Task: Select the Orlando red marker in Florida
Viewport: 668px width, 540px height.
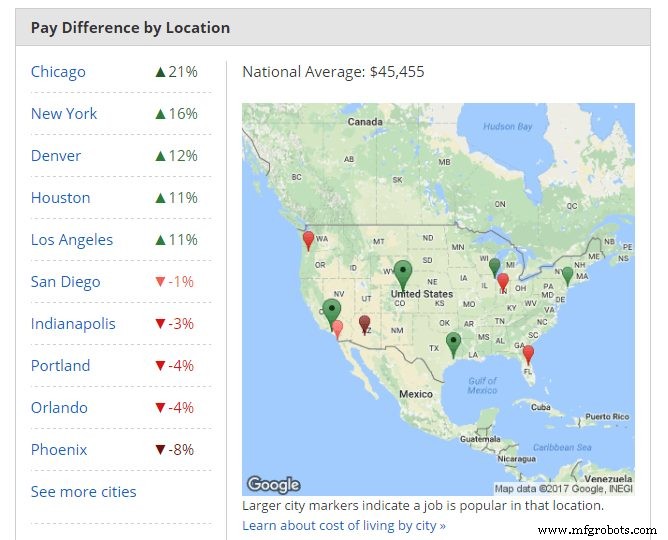Action: click(528, 353)
